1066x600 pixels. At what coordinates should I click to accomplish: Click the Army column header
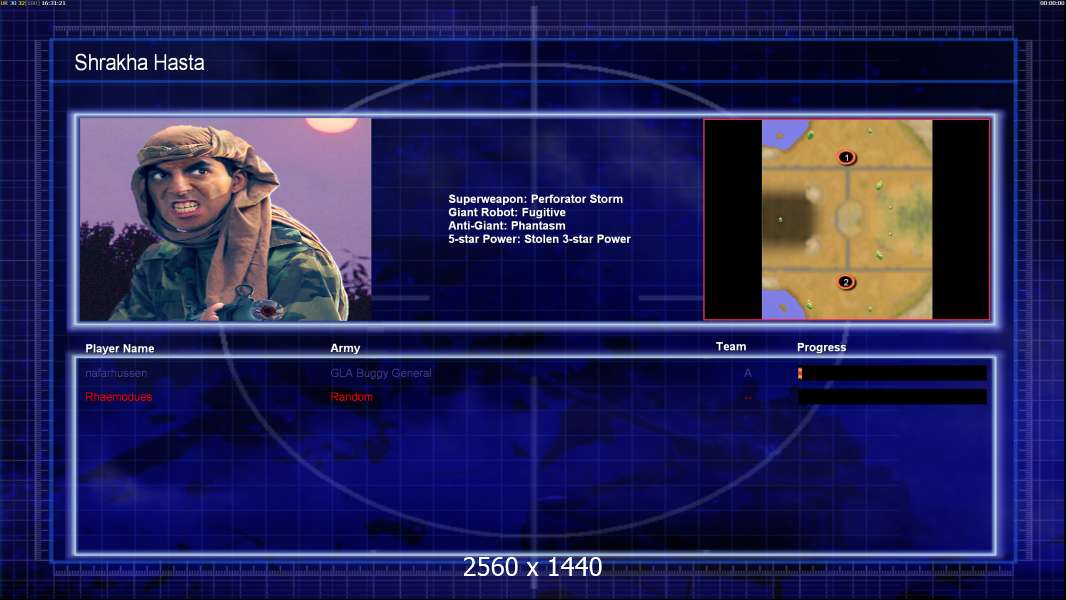point(345,348)
